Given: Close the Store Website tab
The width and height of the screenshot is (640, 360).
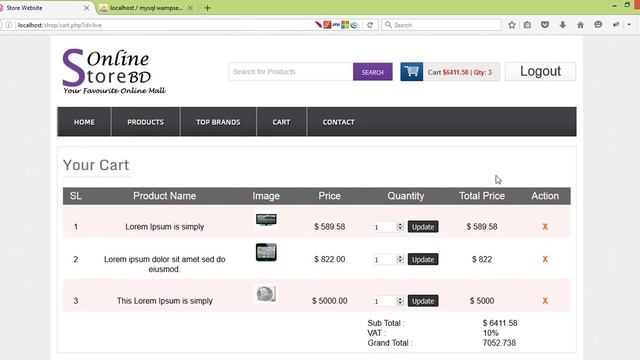Looking at the screenshot, I should pyautogui.click(x=86, y=8).
